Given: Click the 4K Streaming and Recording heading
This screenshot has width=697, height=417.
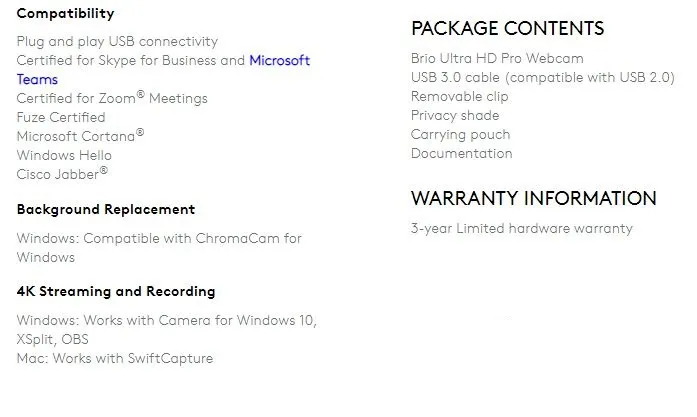Looking at the screenshot, I should click(x=116, y=292).
